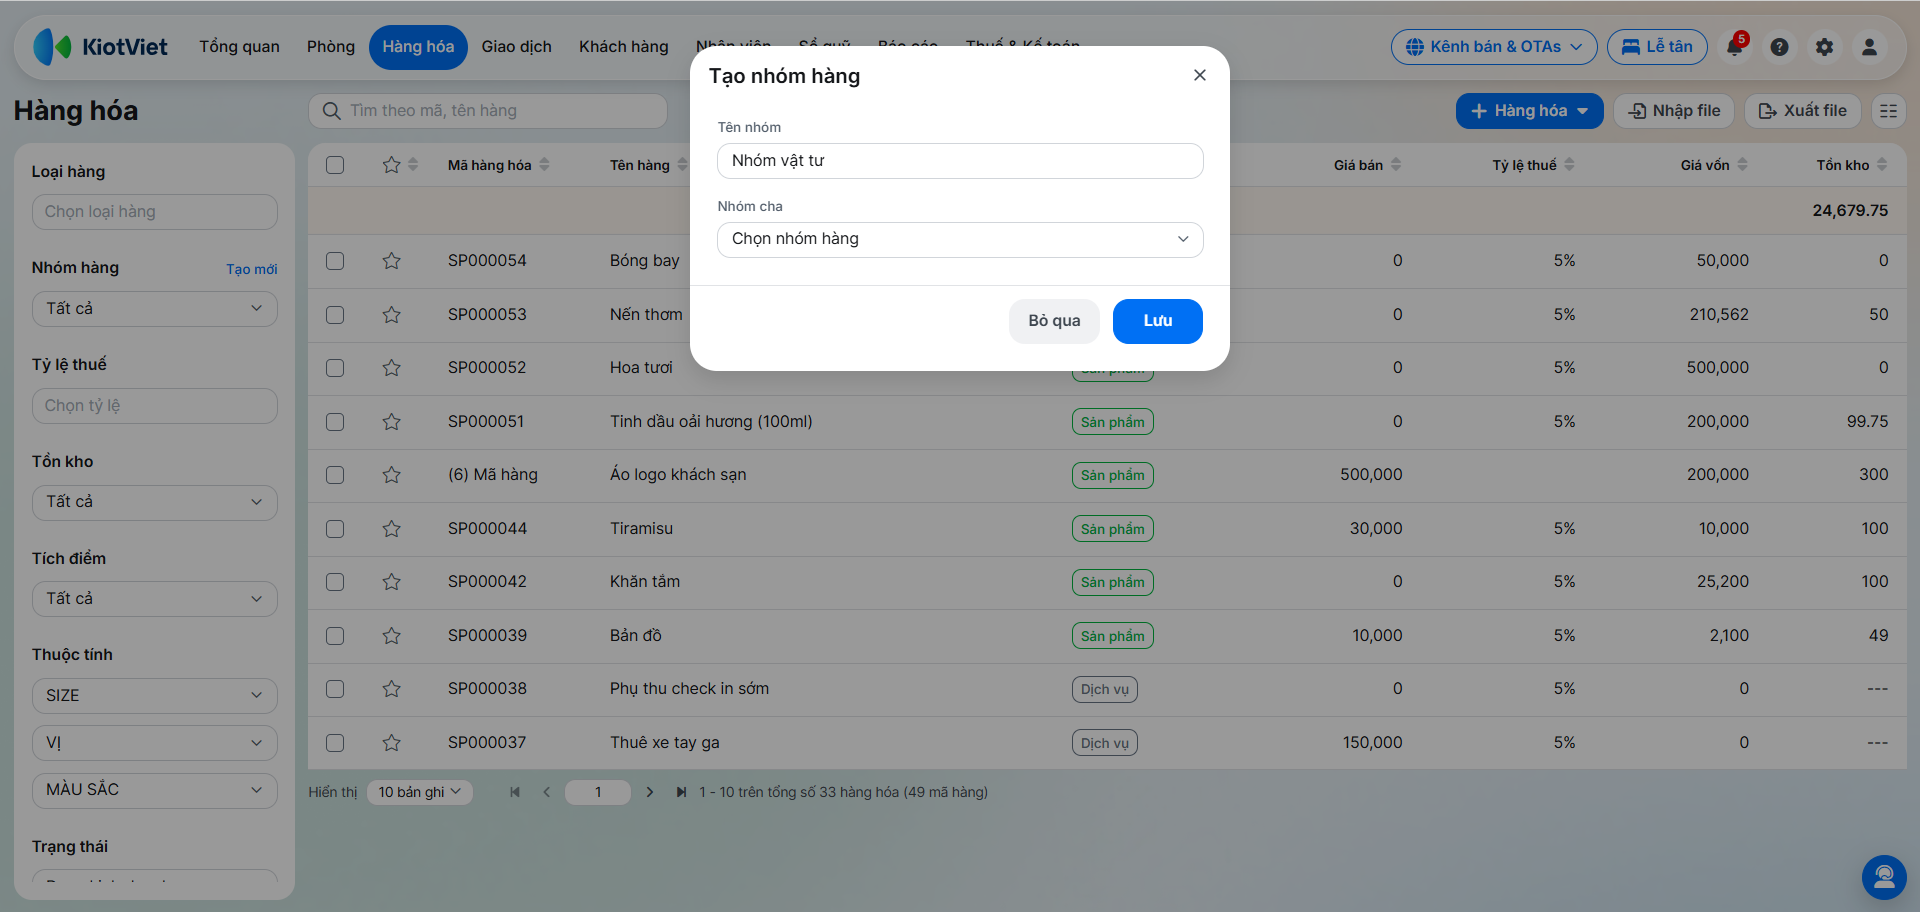Image resolution: width=1920 pixels, height=912 pixels.
Task: Click the star filter in the table header
Action: 391,165
